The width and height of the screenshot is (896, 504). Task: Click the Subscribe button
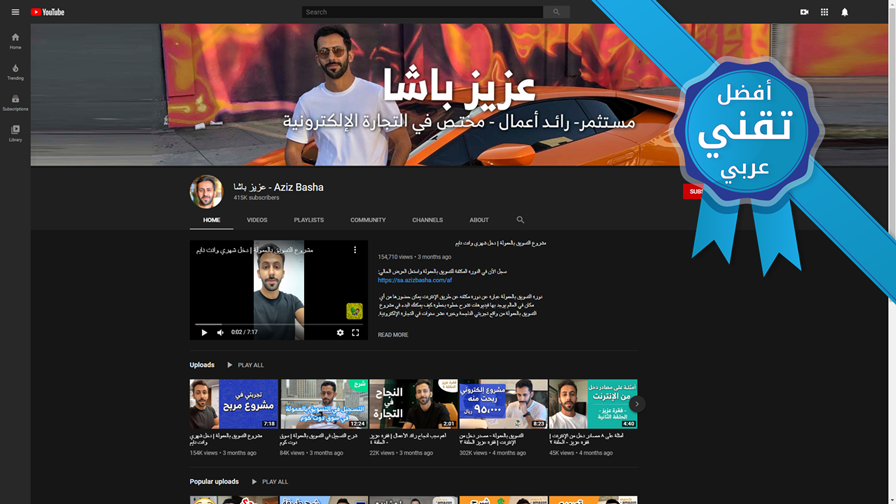coord(694,191)
